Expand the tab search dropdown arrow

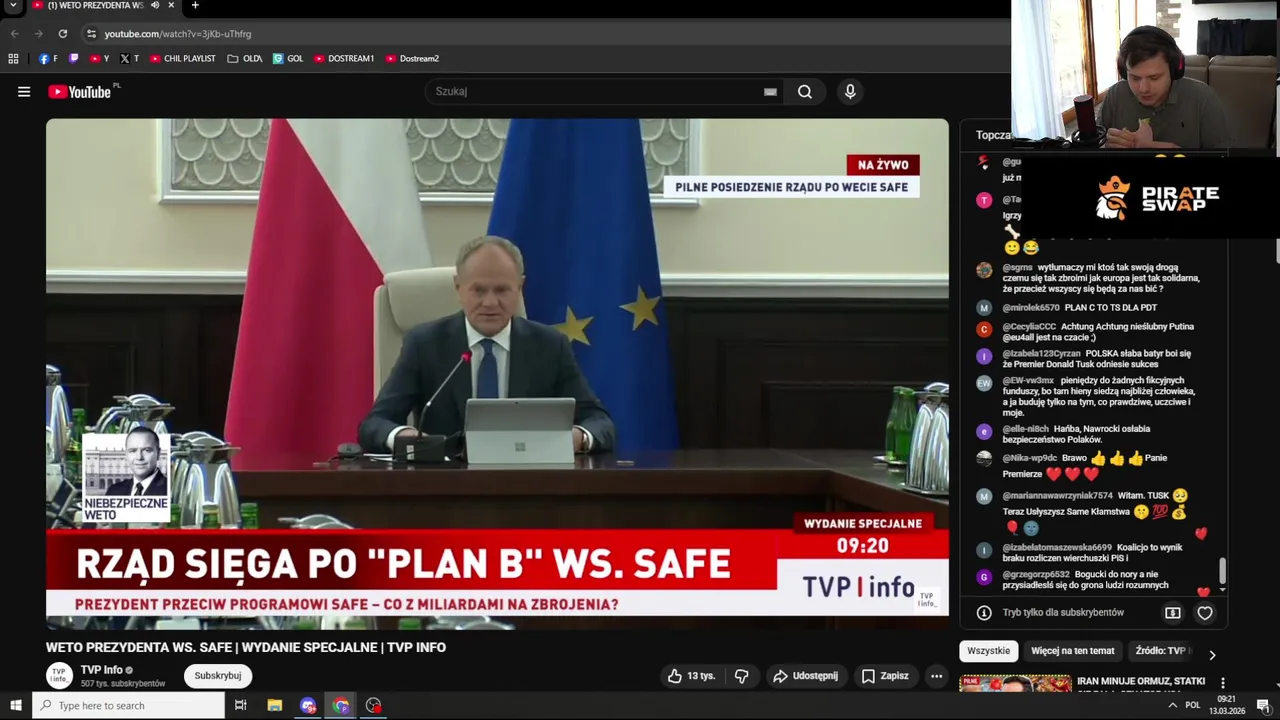13,6
